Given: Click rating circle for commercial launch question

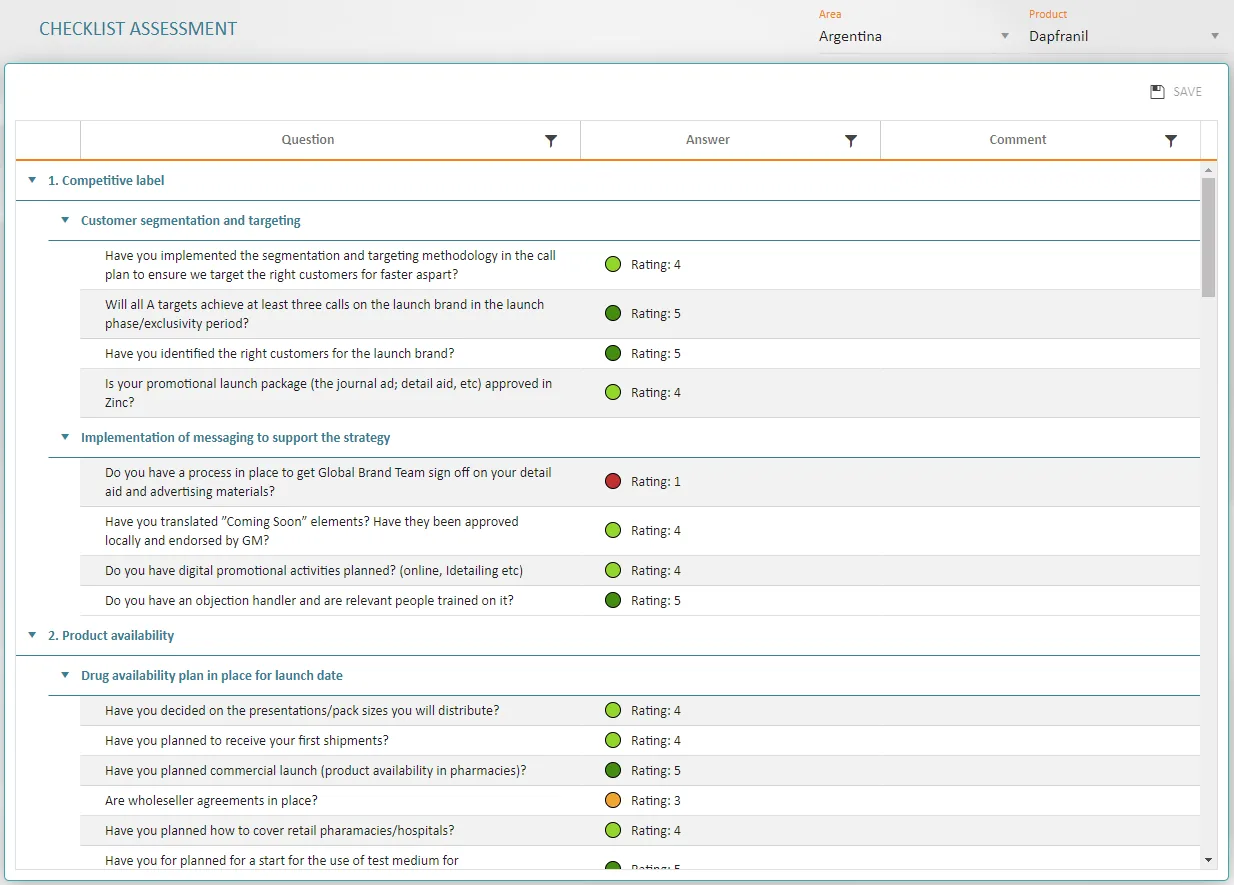Looking at the screenshot, I should point(613,771).
